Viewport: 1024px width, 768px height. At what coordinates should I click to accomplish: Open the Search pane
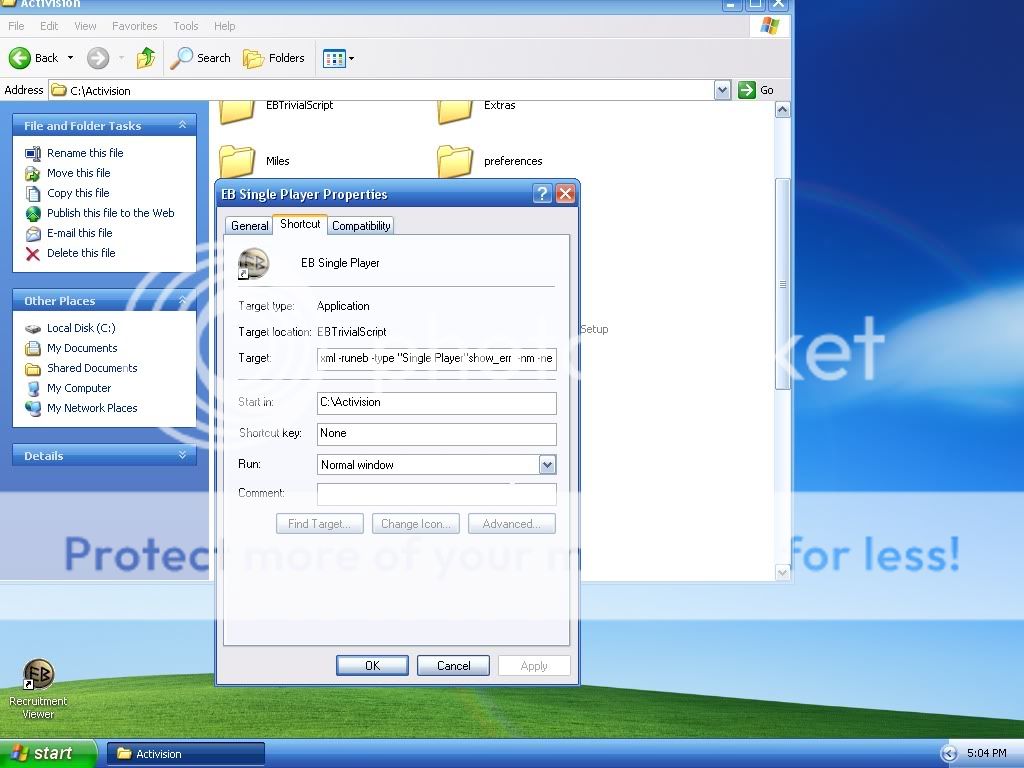click(x=200, y=58)
